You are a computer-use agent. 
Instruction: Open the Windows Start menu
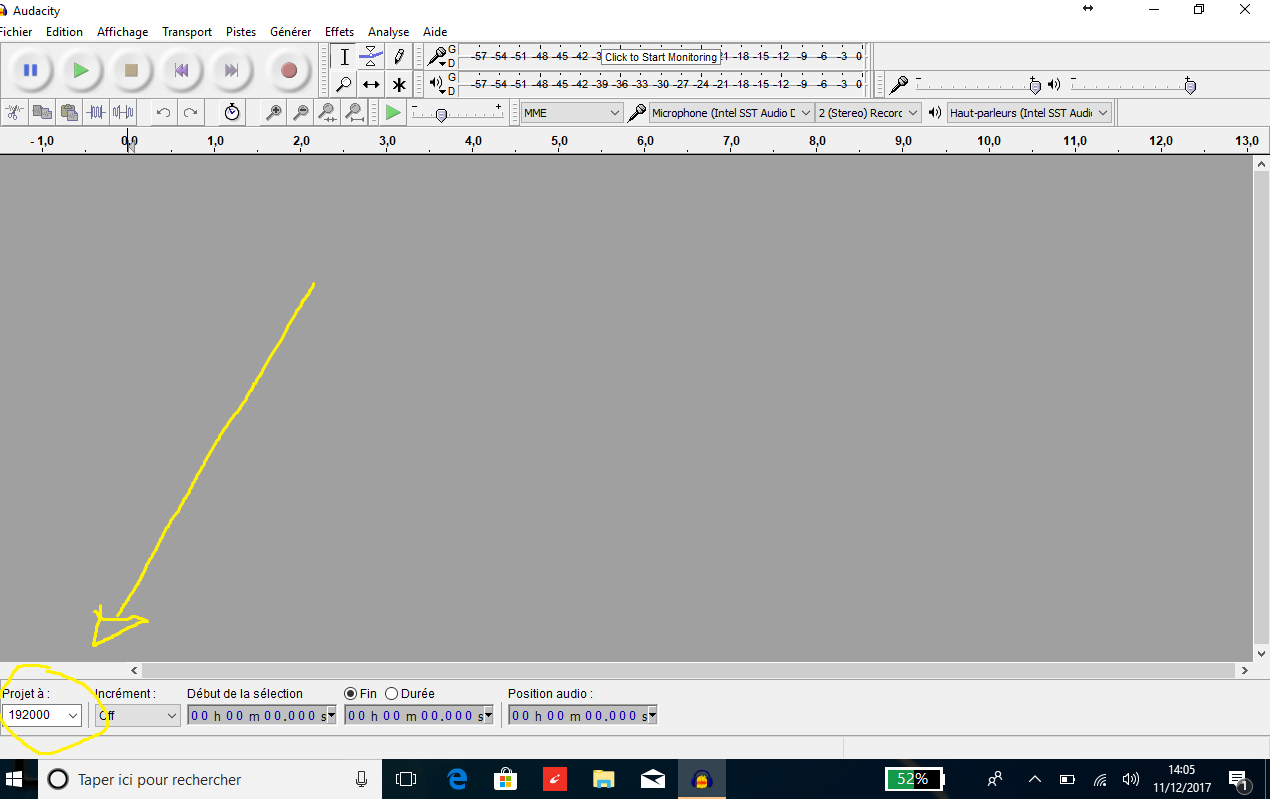(x=16, y=779)
